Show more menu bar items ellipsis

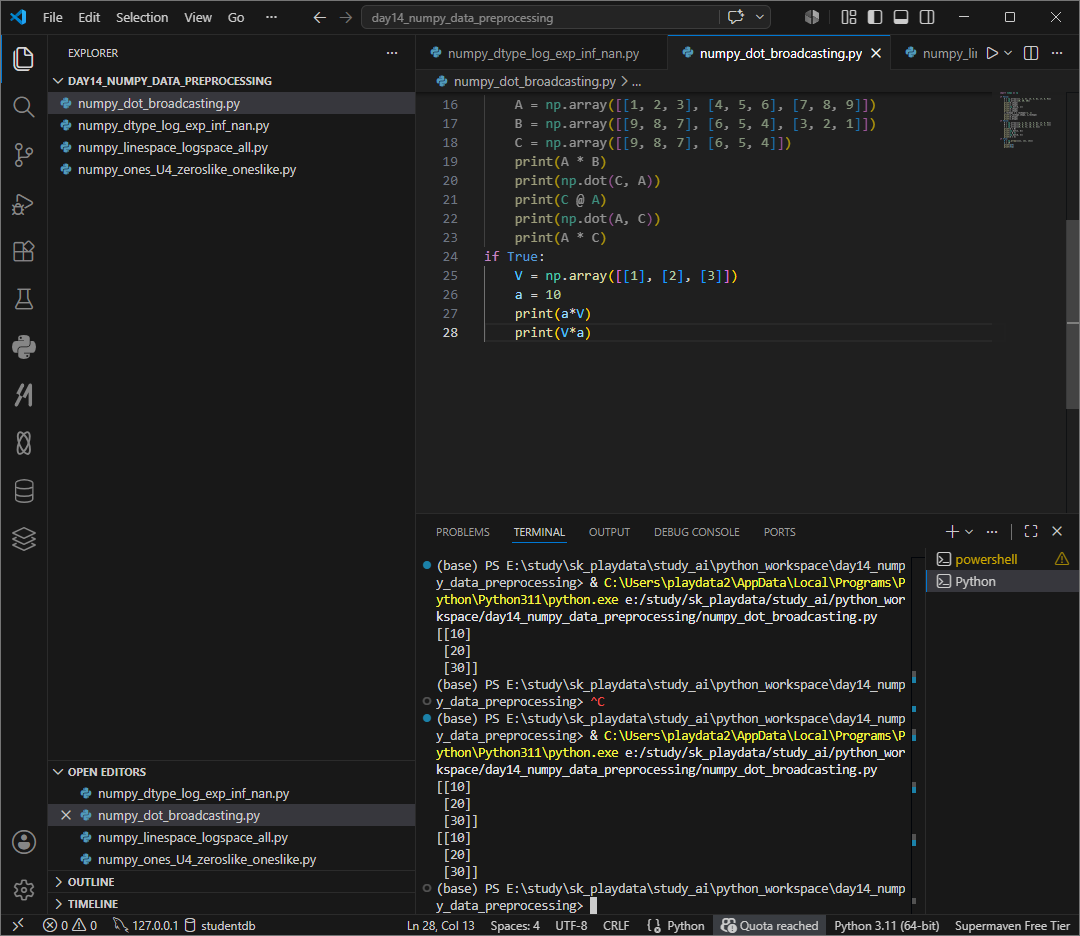tap(271, 17)
